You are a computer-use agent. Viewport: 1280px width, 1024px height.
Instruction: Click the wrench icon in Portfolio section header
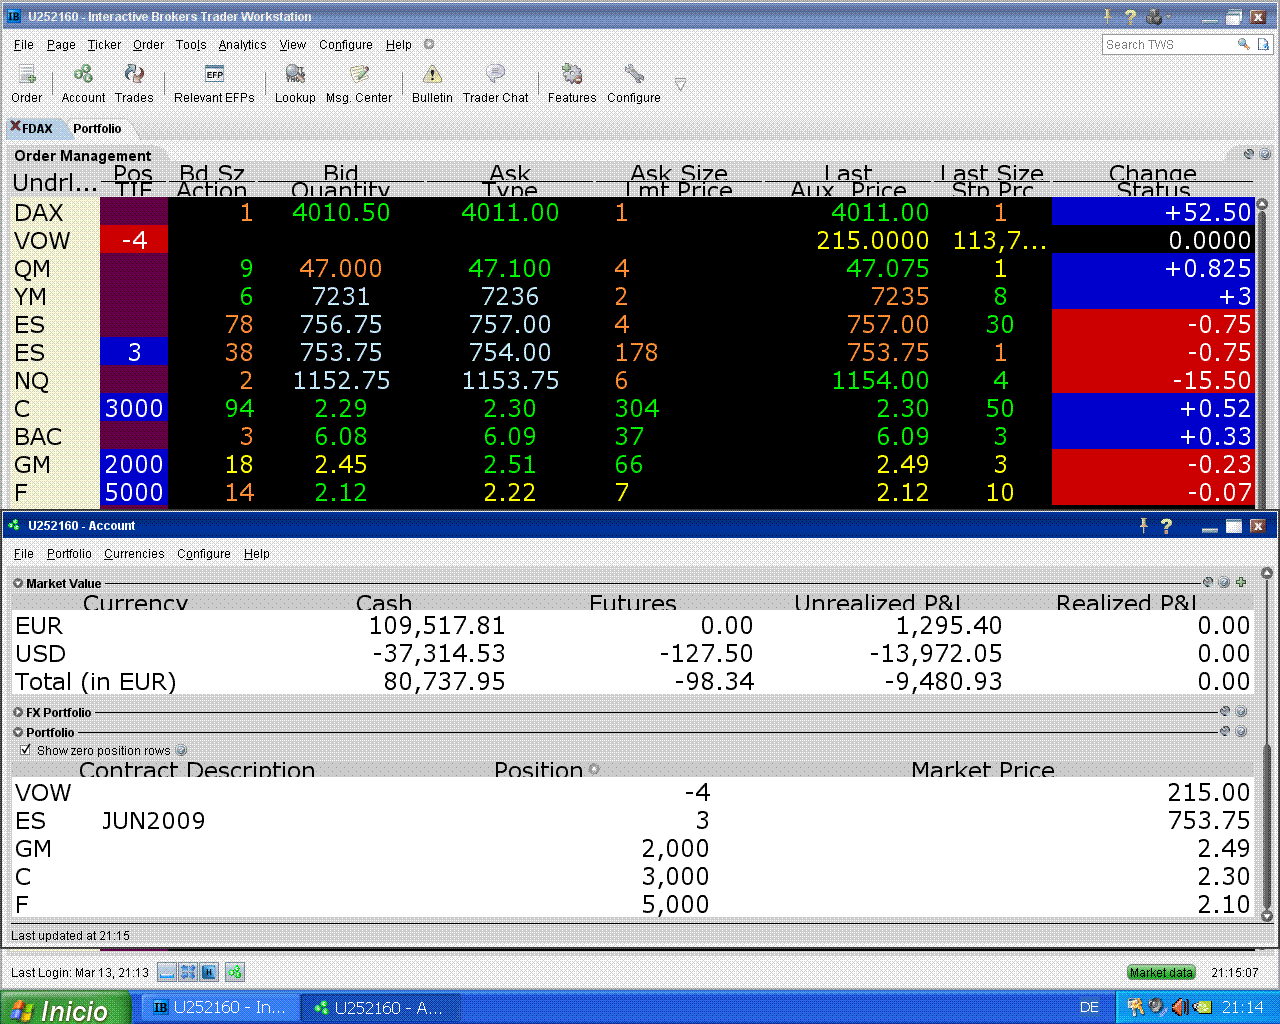[x=1224, y=731]
